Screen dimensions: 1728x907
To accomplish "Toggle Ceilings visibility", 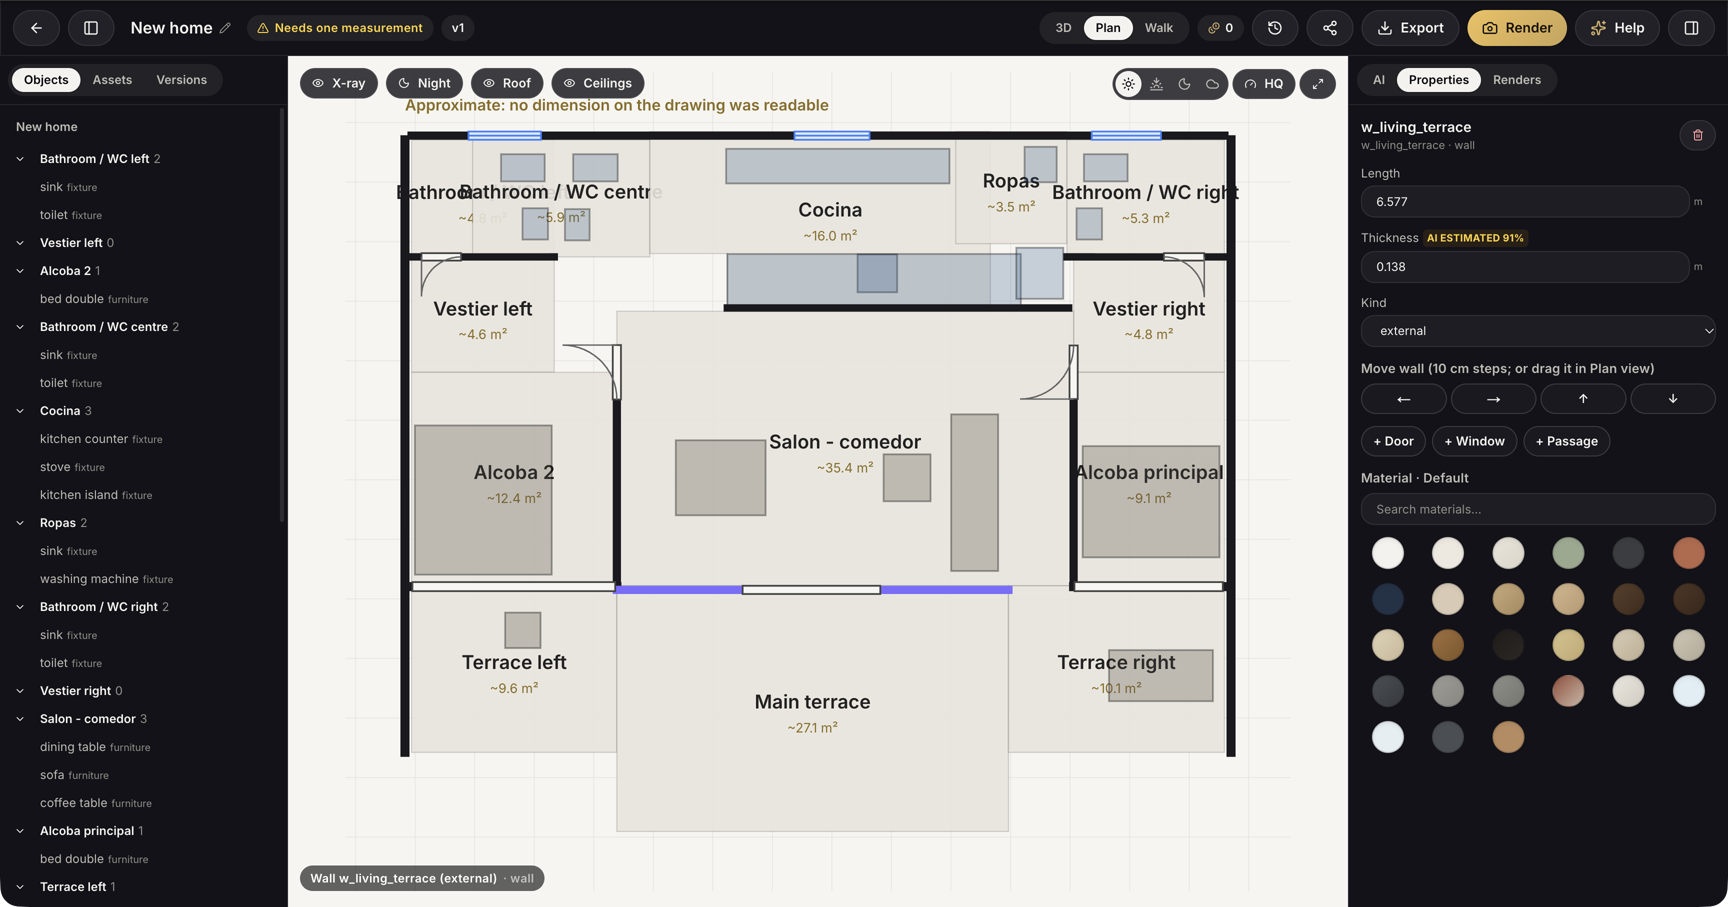I will tap(598, 83).
